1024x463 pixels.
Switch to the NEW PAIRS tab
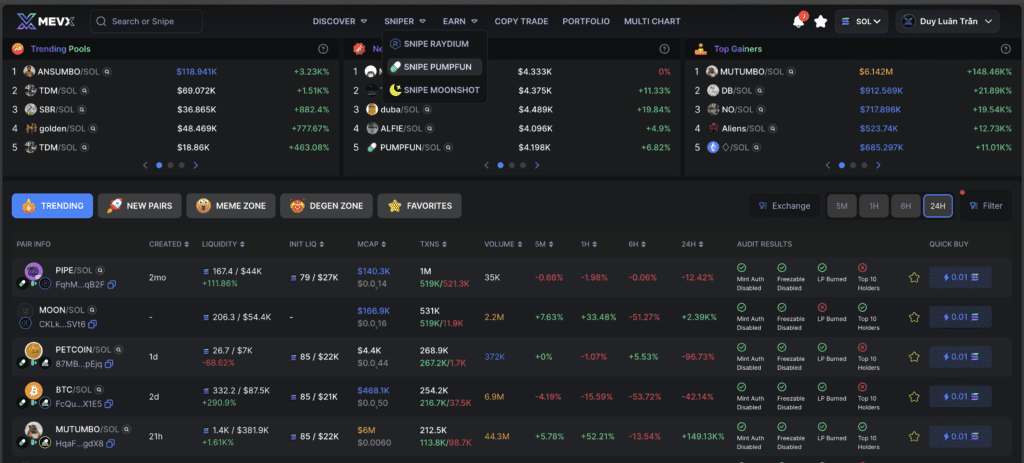click(140, 206)
